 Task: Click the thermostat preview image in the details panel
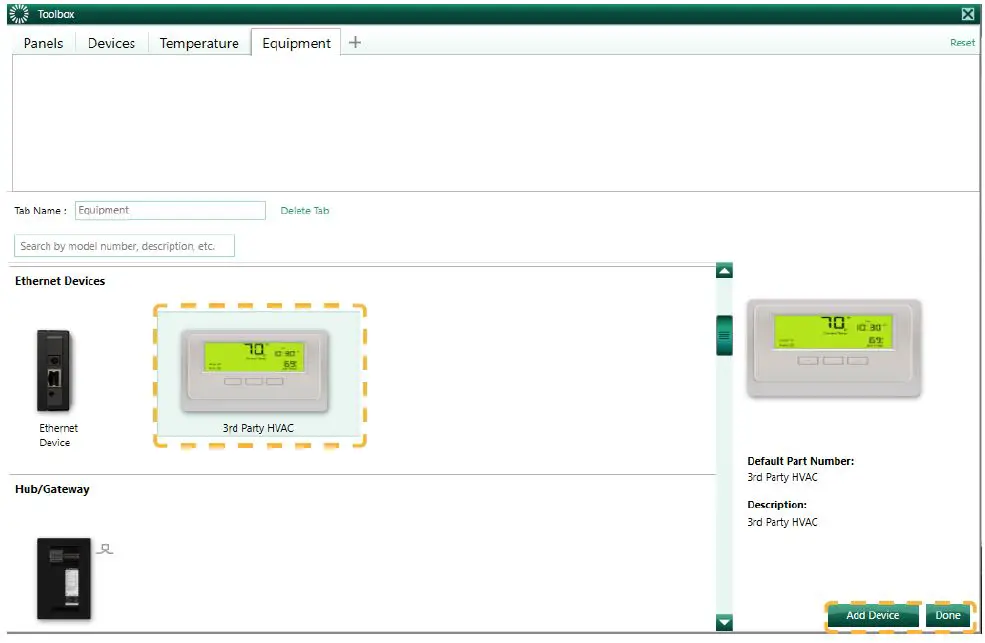[x=835, y=347]
